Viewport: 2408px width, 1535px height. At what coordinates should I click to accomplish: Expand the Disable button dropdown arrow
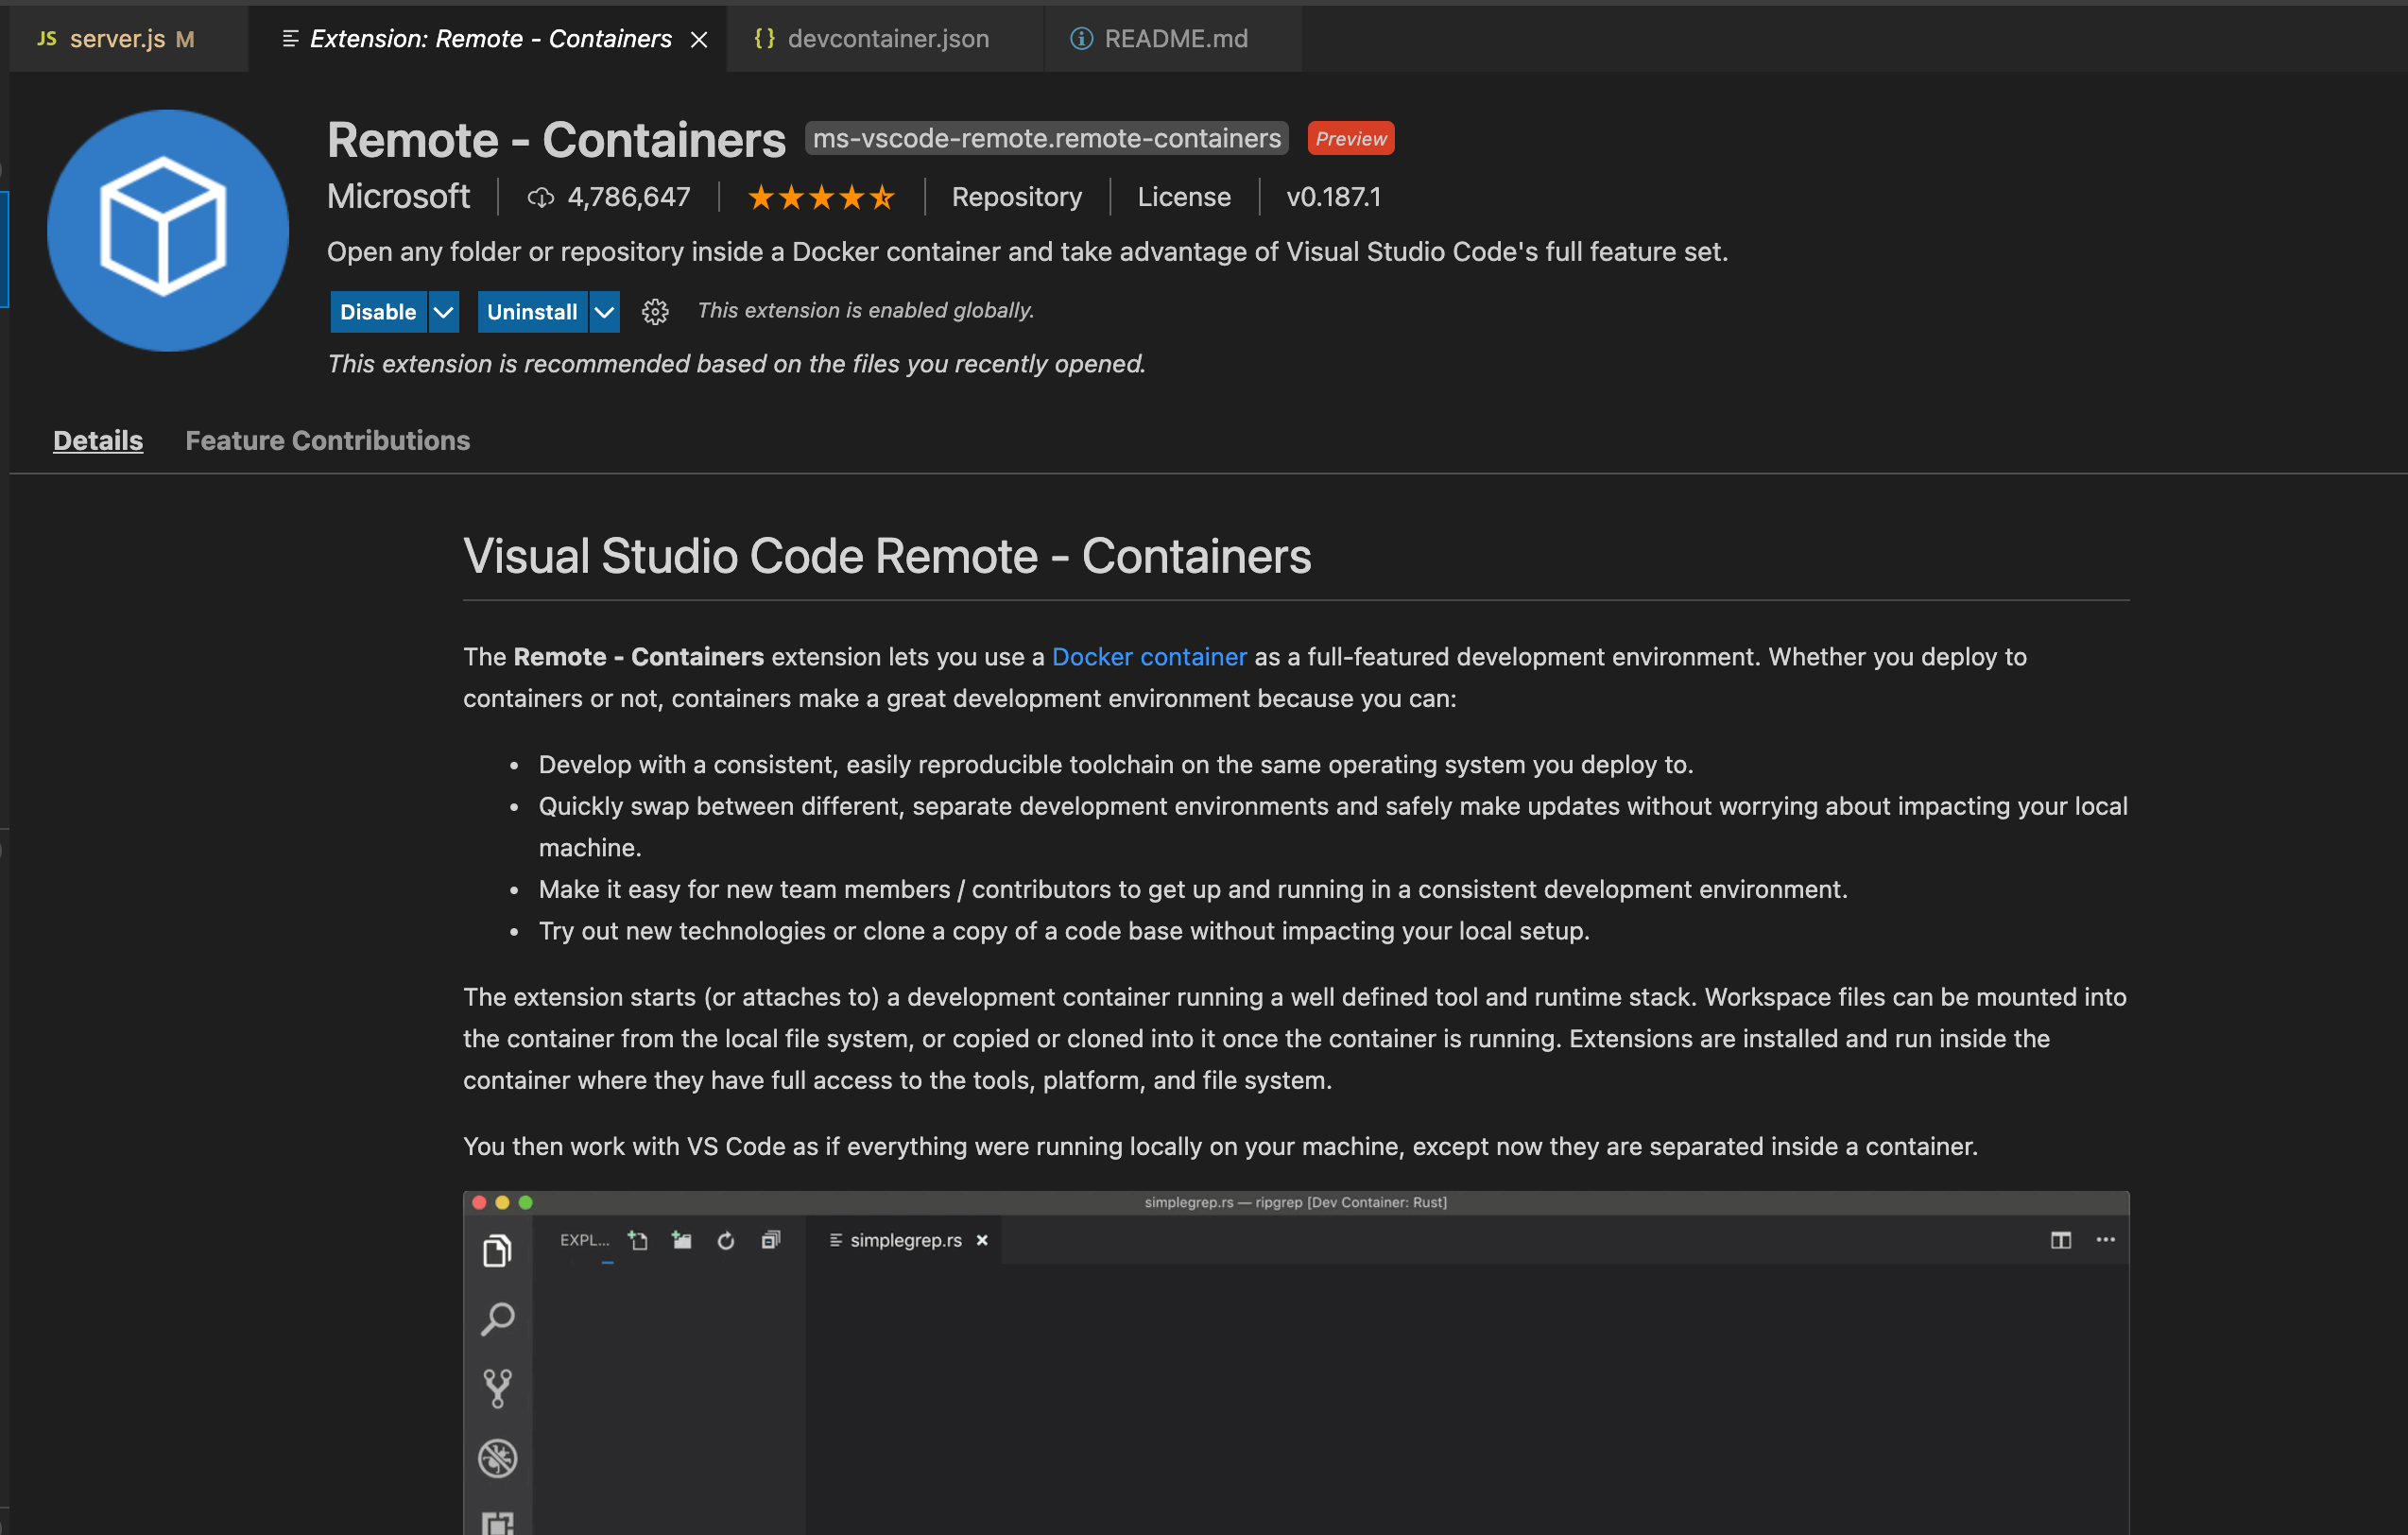(x=444, y=311)
